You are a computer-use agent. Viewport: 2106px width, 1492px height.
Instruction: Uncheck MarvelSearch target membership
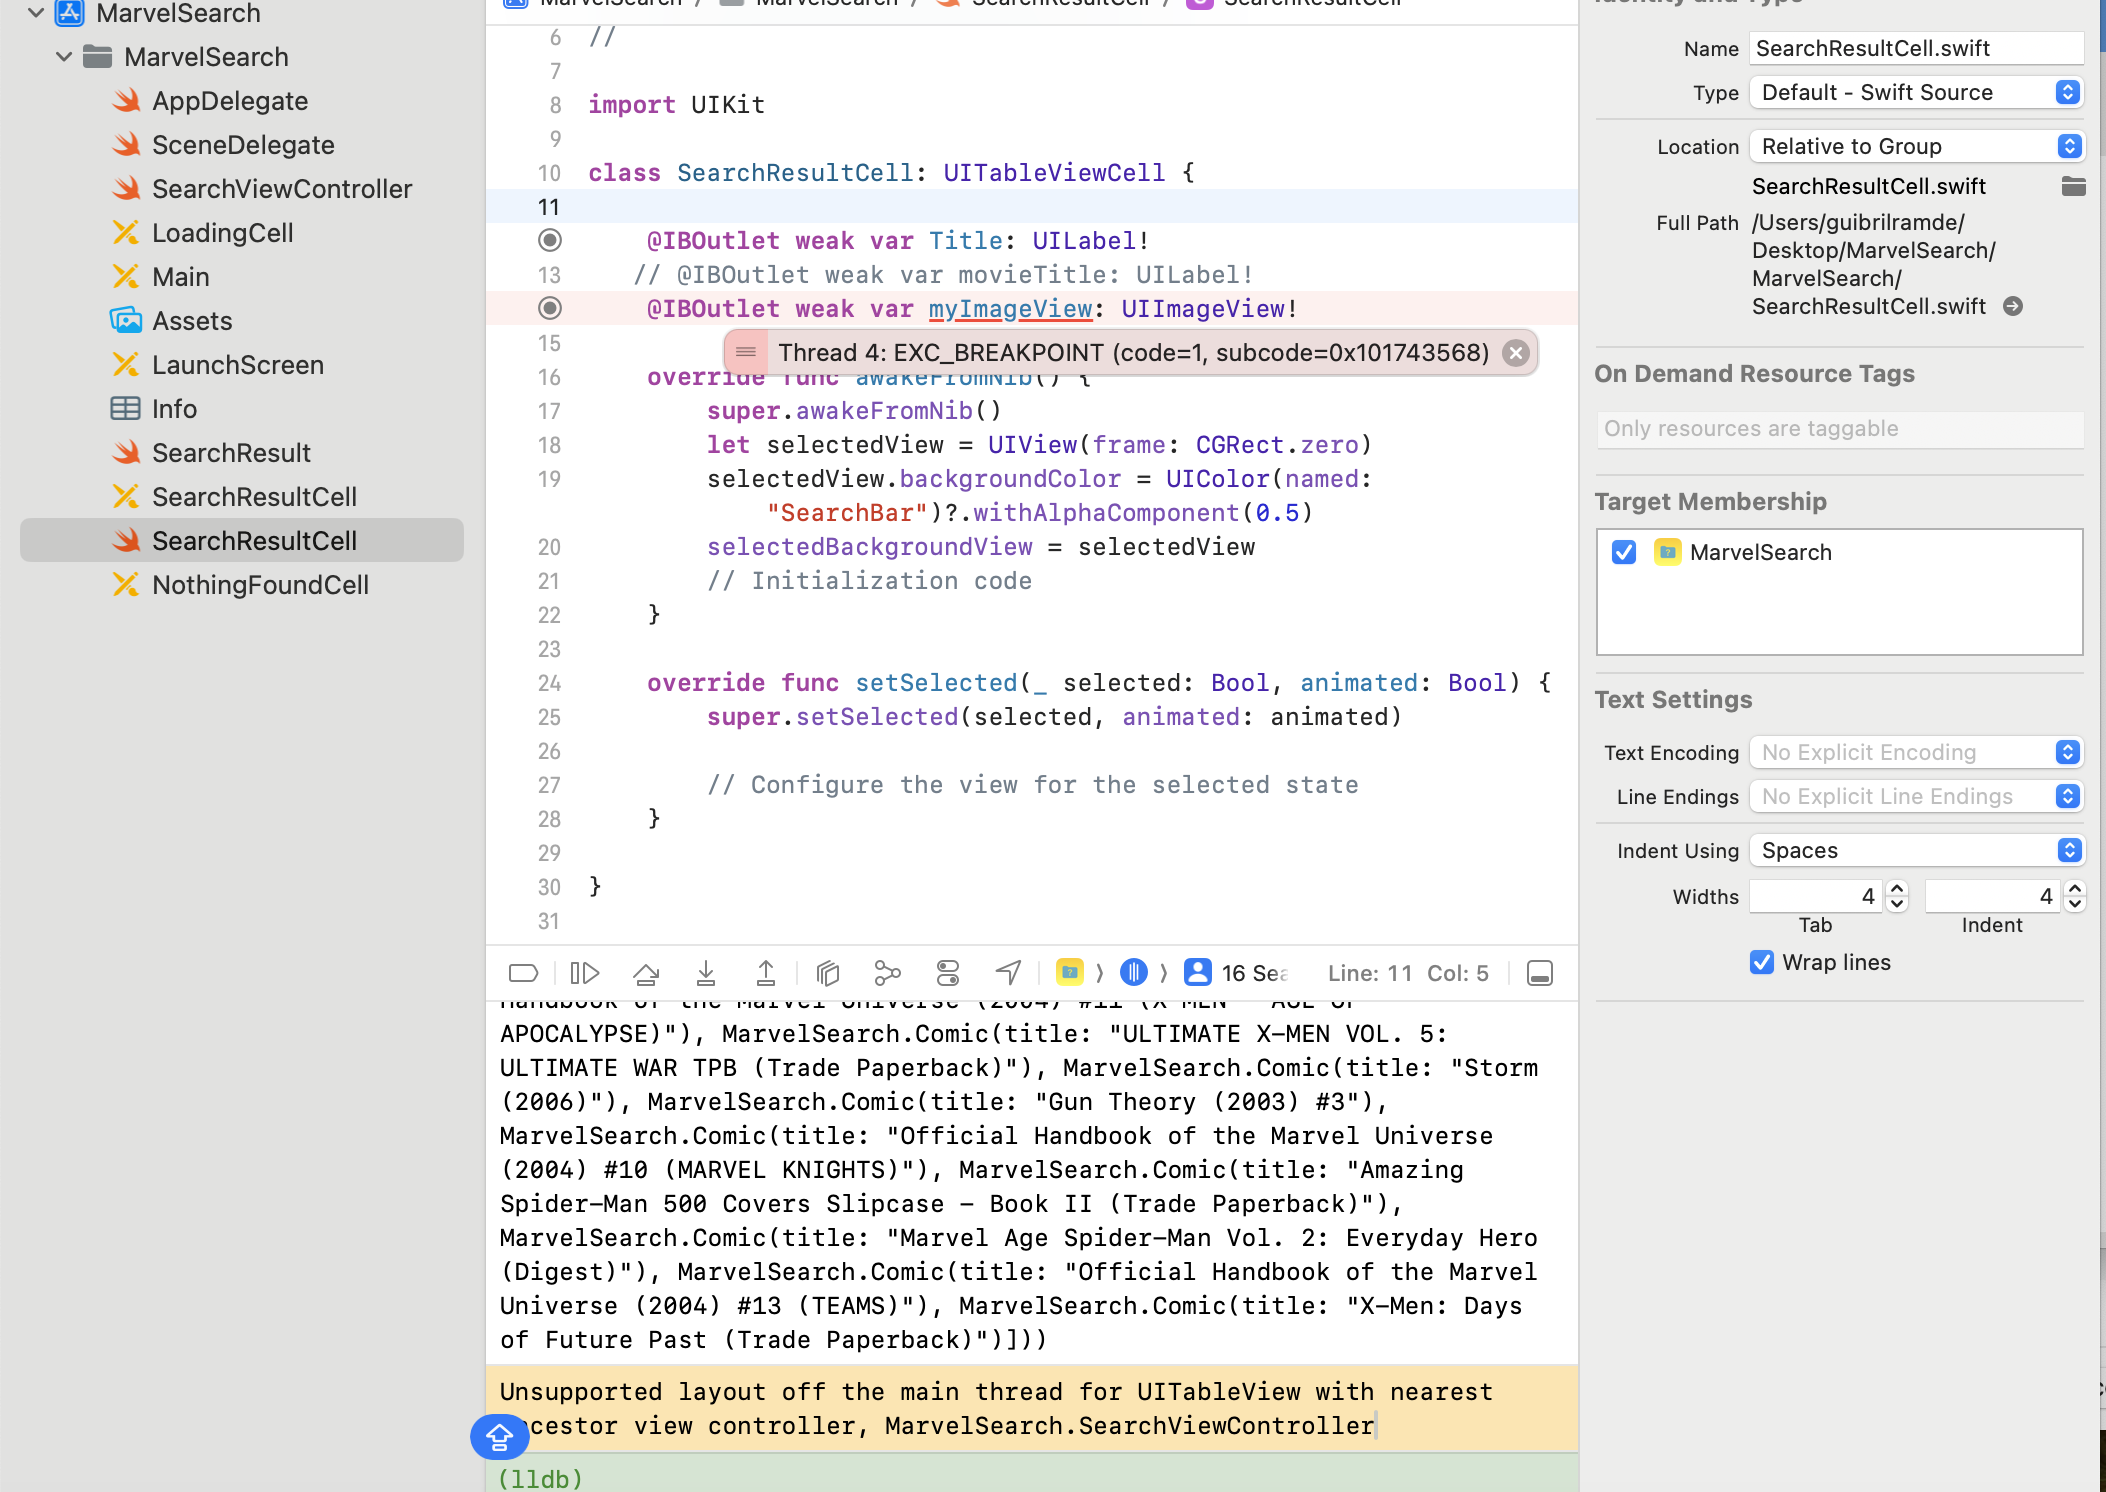pyautogui.click(x=1623, y=552)
